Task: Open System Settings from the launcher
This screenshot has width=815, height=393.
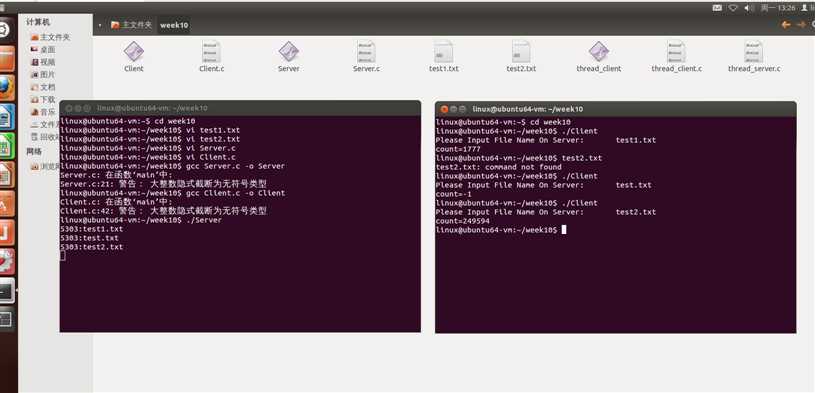Action: tap(6, 261)
